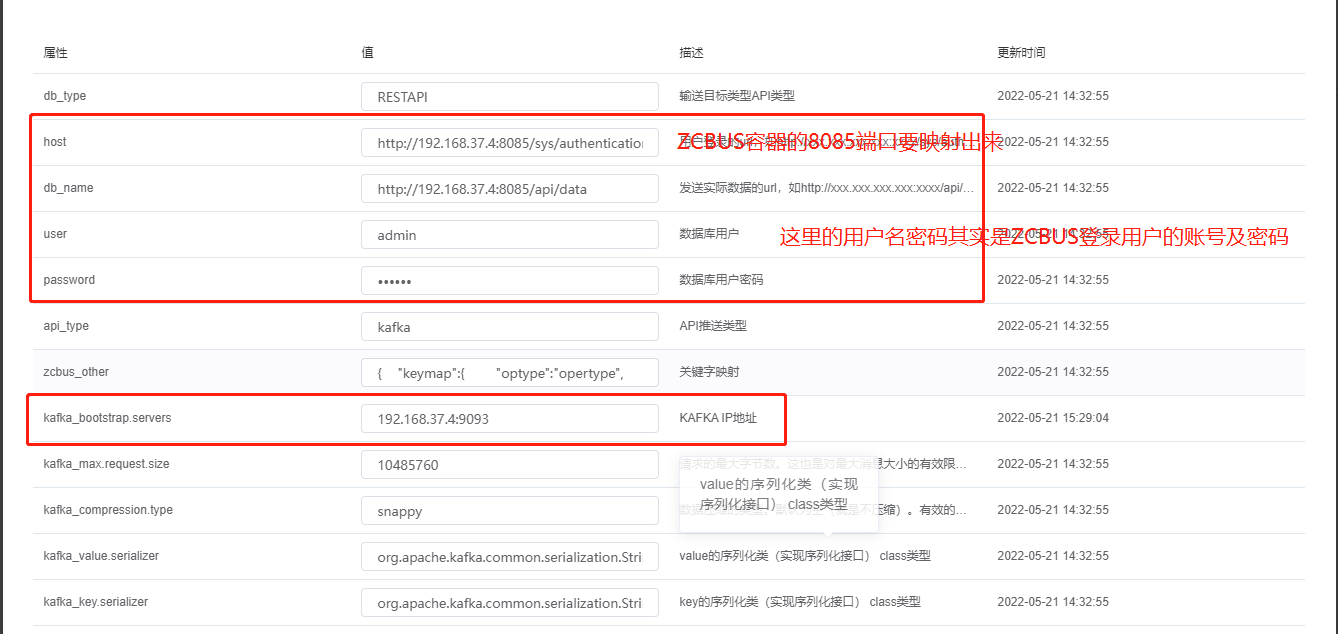Select the kafka_value.serializer input field
This screenshot has width=1338, height=634.
(509, 557)
